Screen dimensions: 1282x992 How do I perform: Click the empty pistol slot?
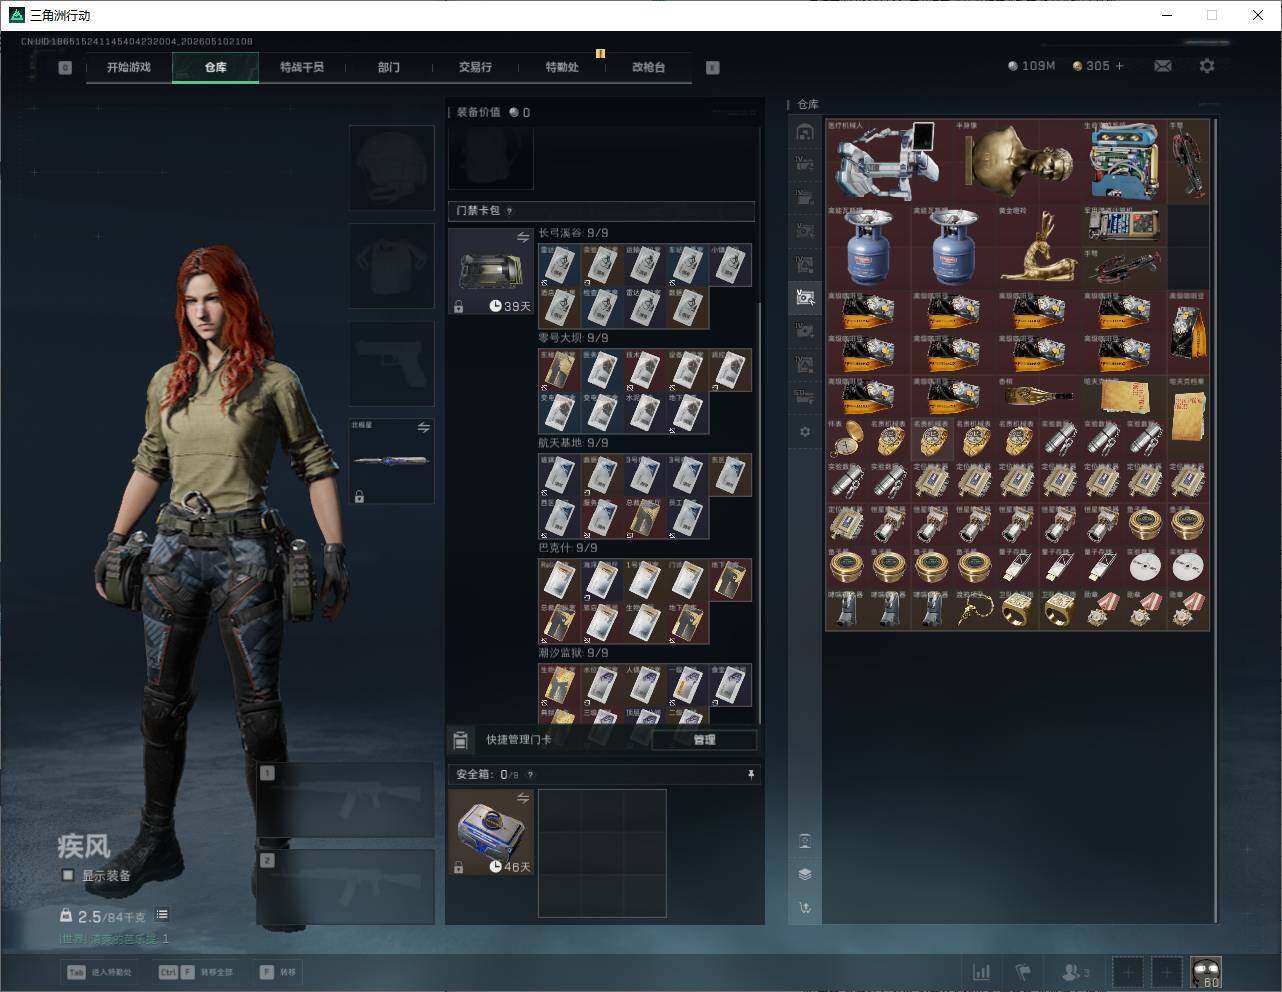391,363
